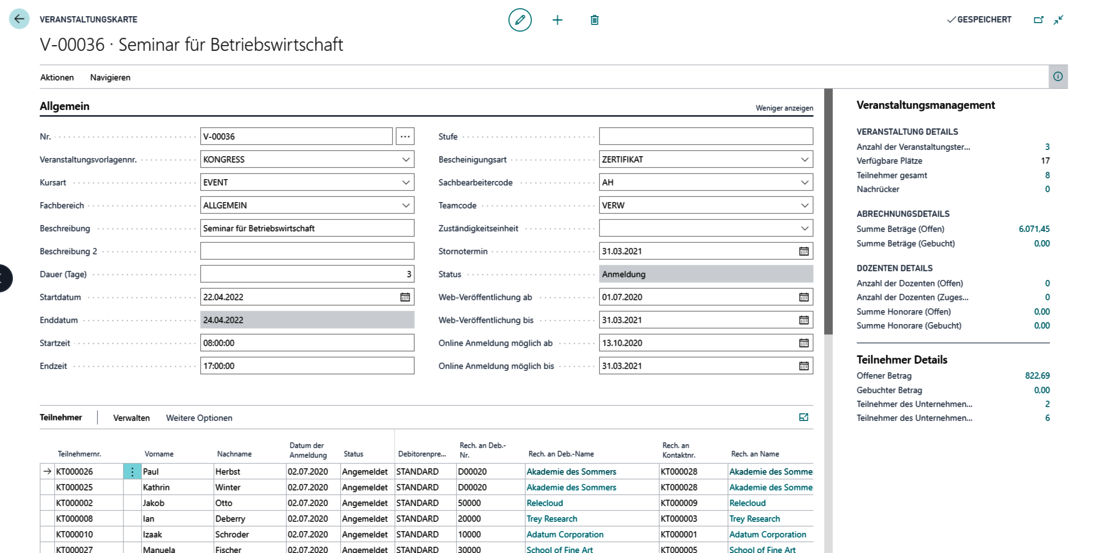Collapse the Allgemein section header

(x=65, y=107)
